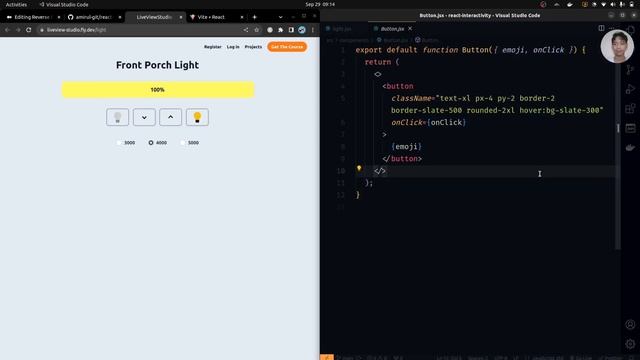
Task: Bookmark this page with the star icon
Action: [x=257, y=30]
